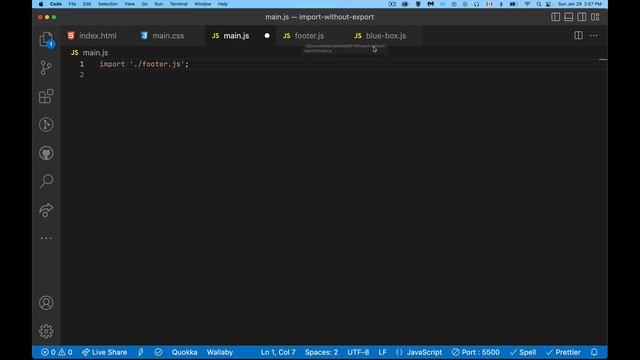Change file encoding UTF-8
The height and width of the screenshot is (360, 640).
pyautogui.click(x=358, y=352)
